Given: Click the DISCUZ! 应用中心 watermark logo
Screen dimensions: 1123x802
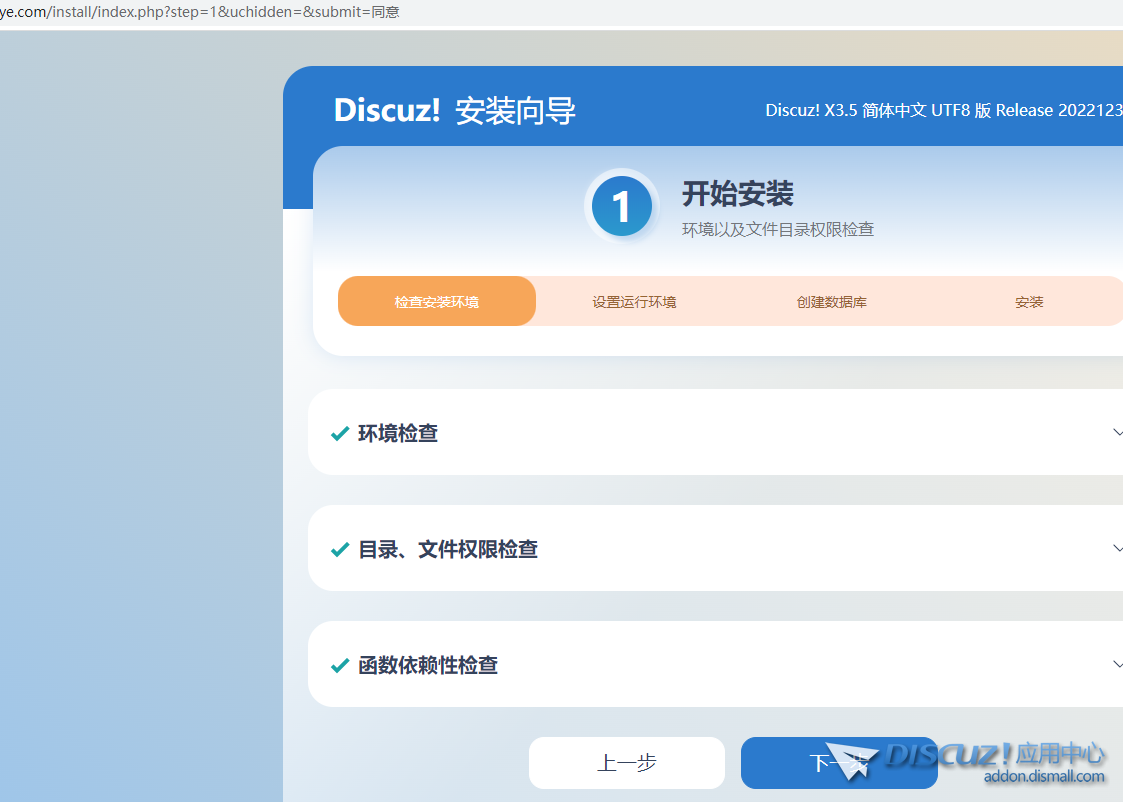Looking at the screenshot, I should click(x=994, y=754).
